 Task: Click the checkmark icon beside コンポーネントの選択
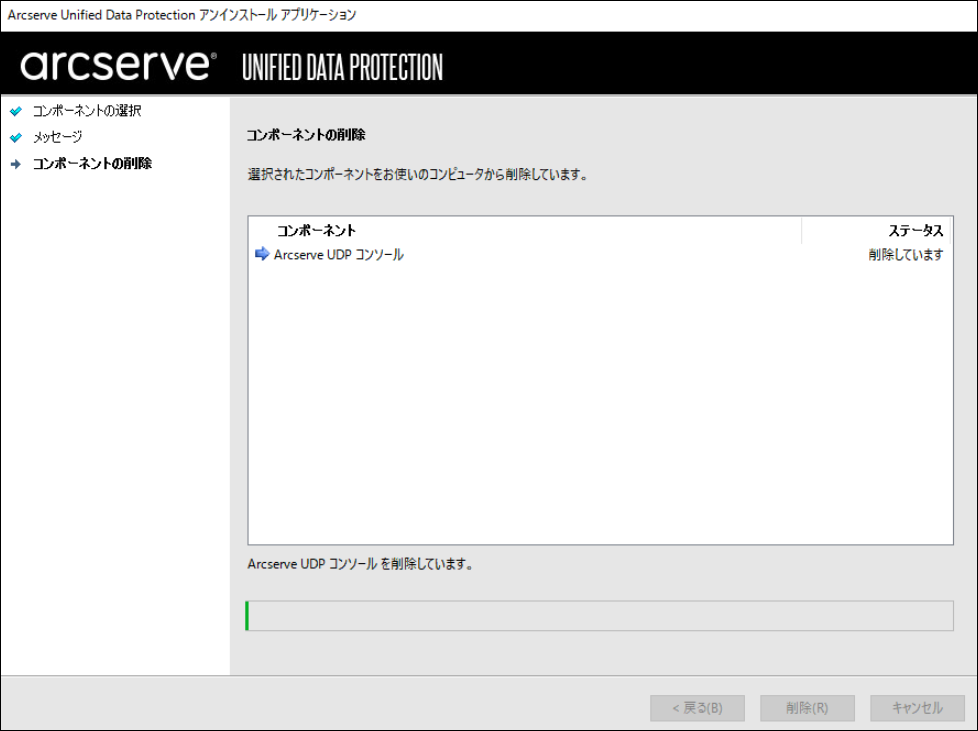tap(16, 111)
